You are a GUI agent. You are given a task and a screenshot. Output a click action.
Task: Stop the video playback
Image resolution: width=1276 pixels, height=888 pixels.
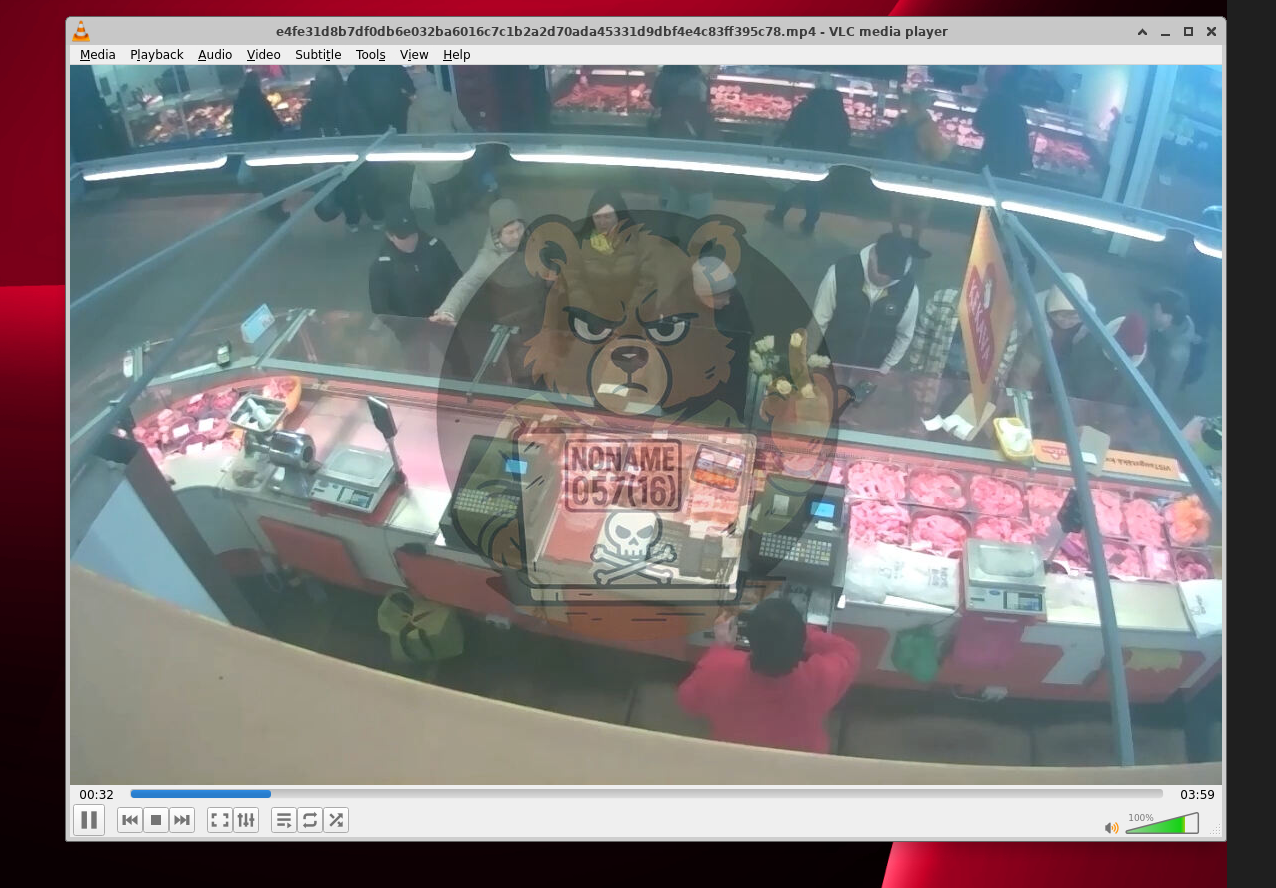coord(156,820)
